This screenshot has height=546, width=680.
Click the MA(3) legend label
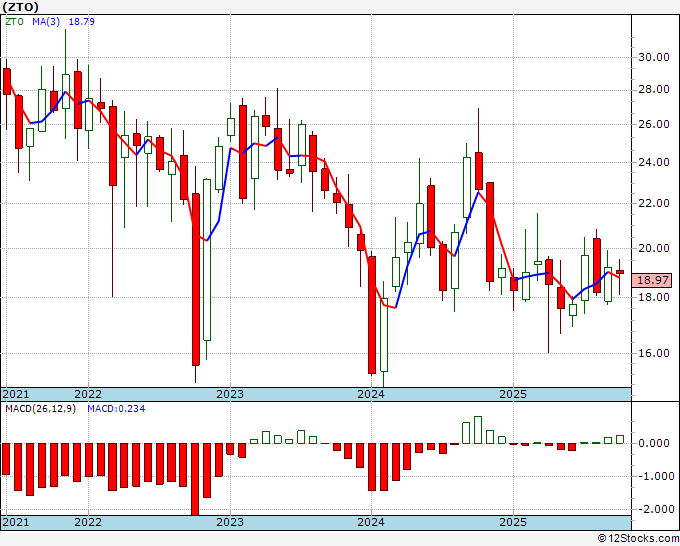point(46,22)
